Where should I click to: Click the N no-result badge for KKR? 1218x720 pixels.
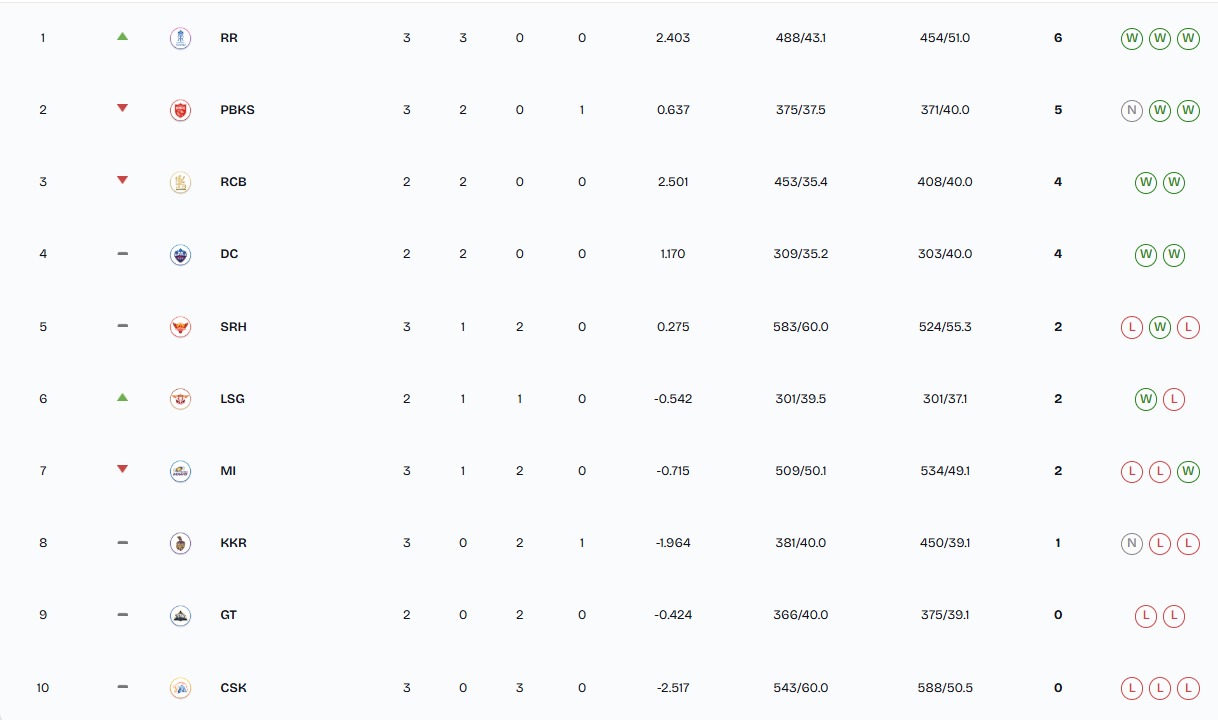[1132, 543]
